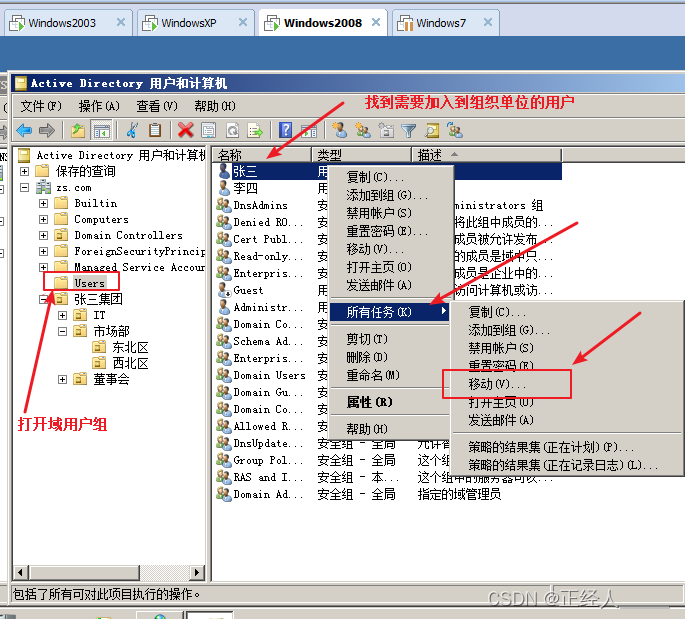The height and width of the screenshot is (619, 685).
Task: Open the 查看(V) menu
Action: [157, 106]
